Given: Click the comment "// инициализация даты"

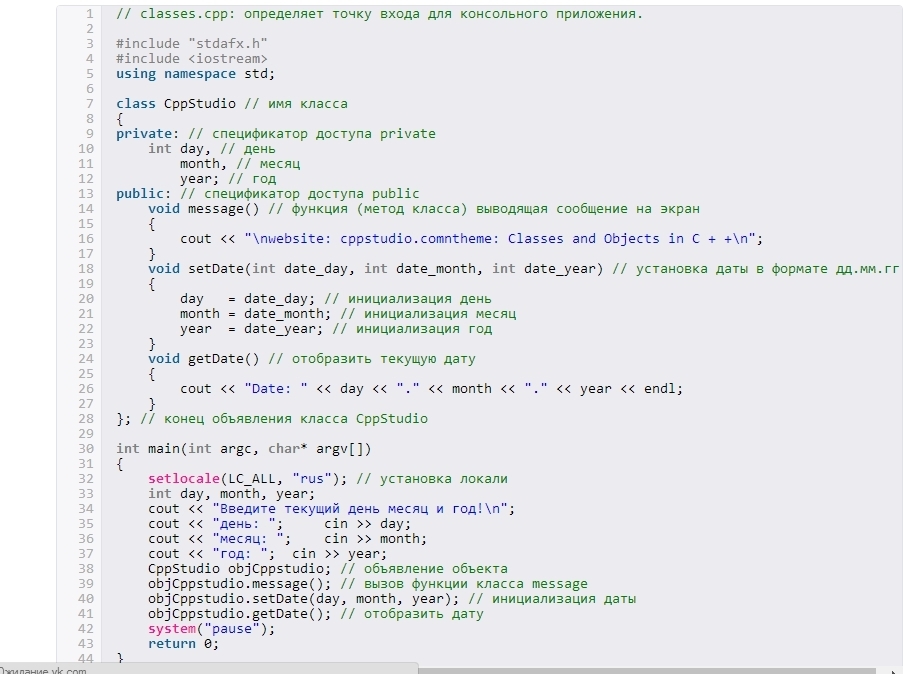Looking at the screenshot, I should pos(552,598).
